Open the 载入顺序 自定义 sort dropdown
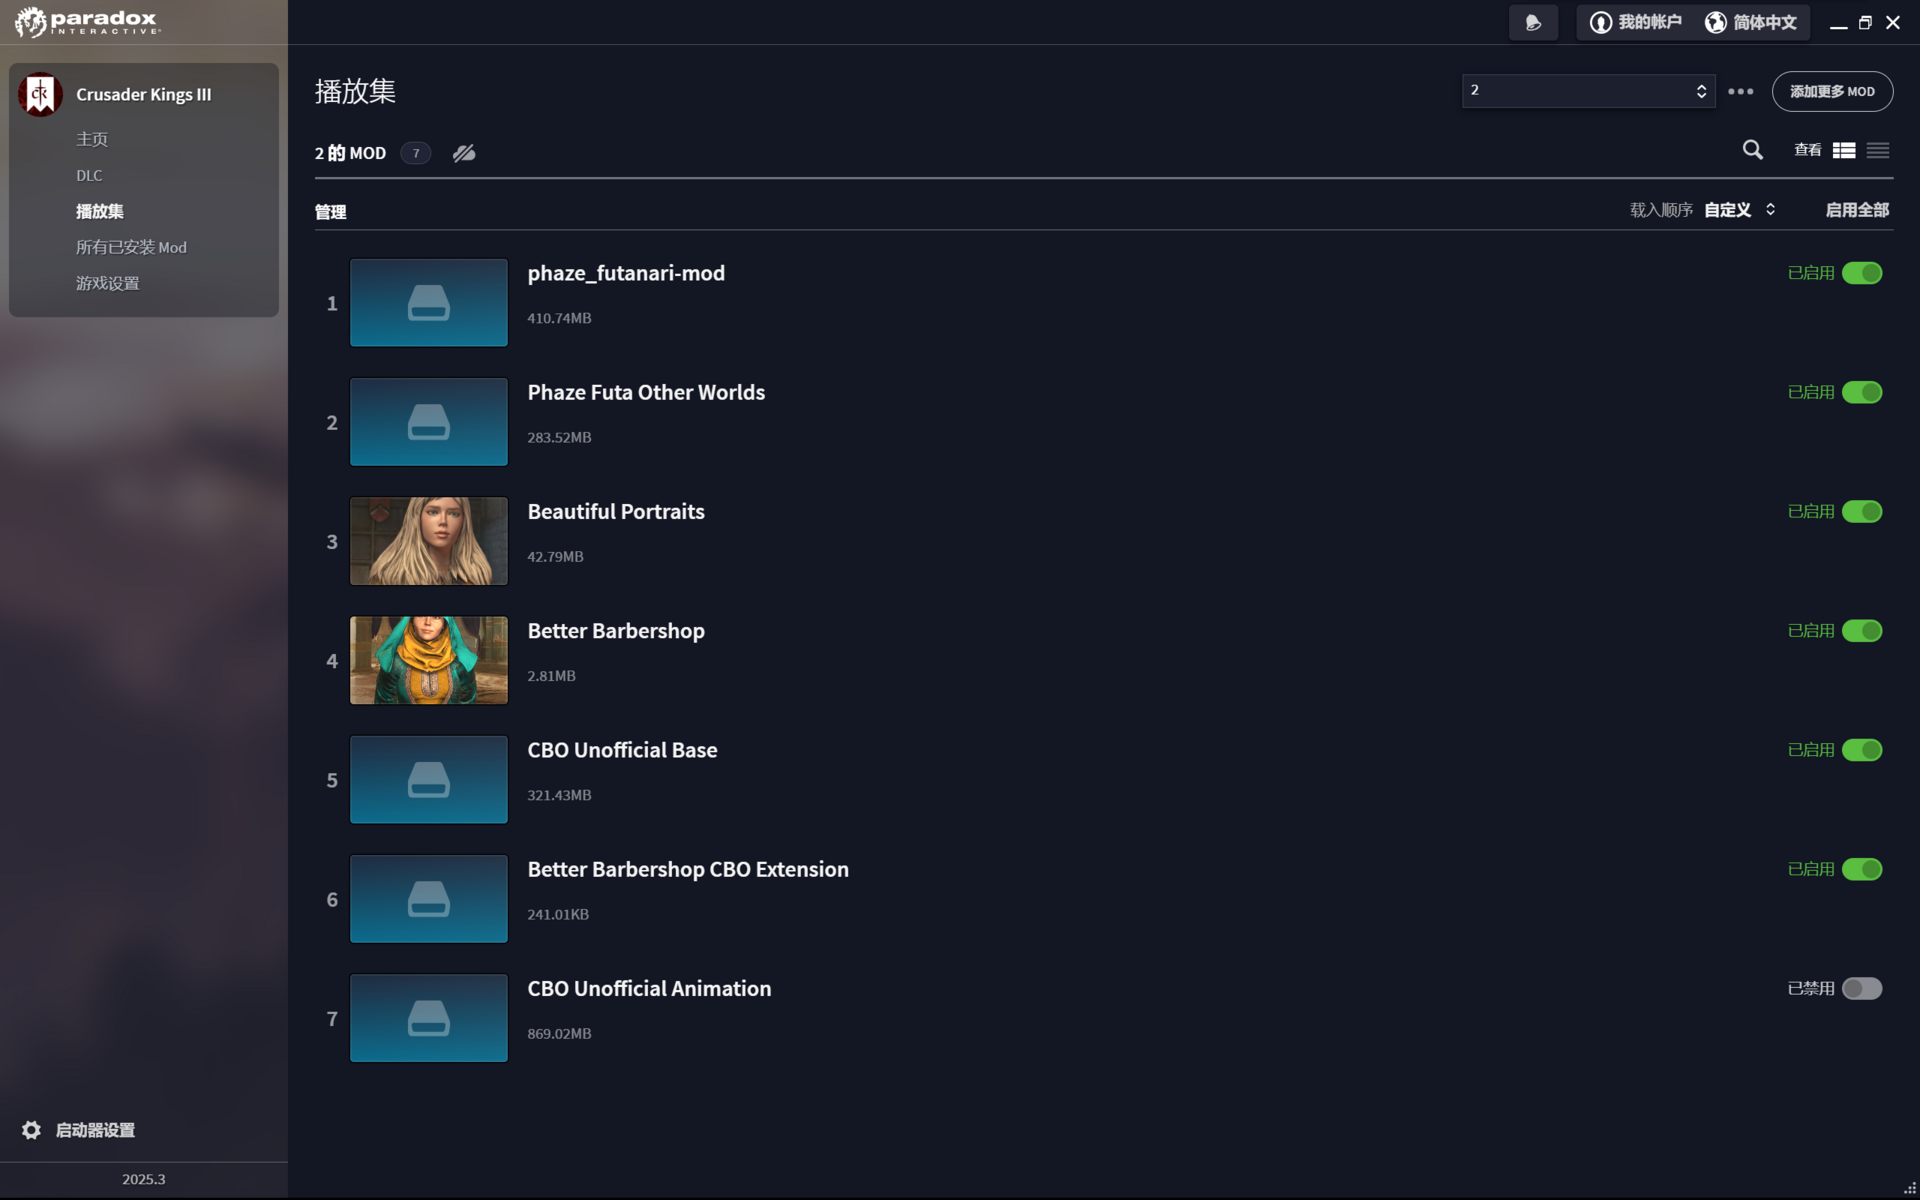Viewport: 1920px width, 1200px height. 1740,210
